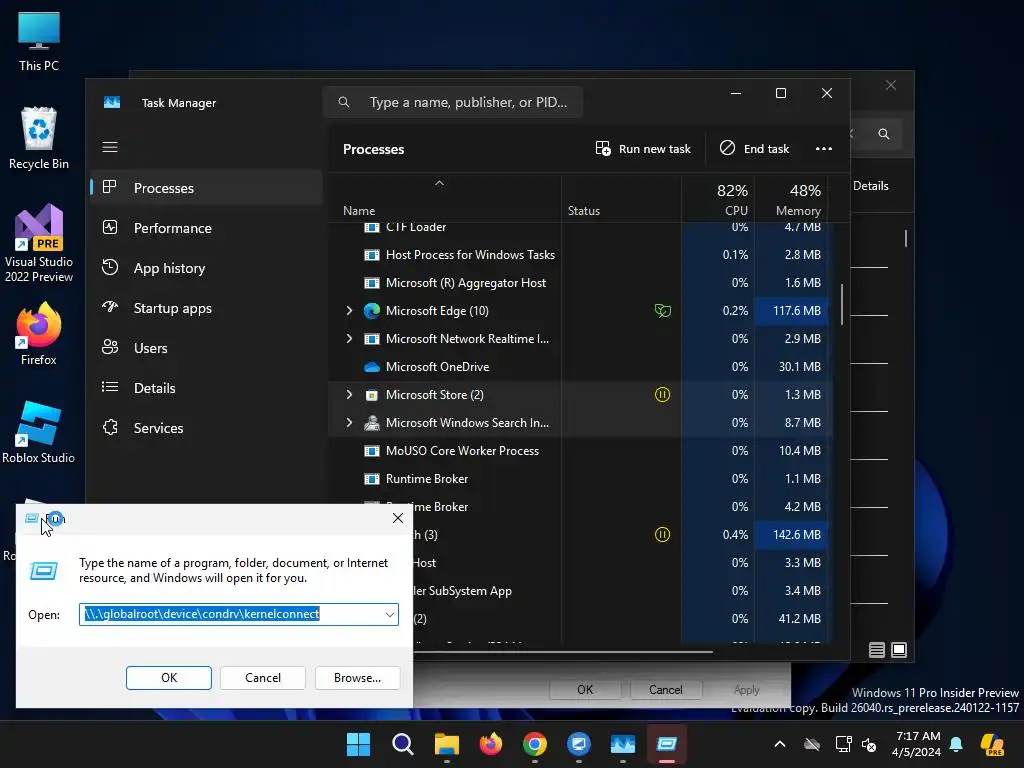Screen dimensions: 1024x768
Task: Click Run new task button
Action: coord(643,149)
